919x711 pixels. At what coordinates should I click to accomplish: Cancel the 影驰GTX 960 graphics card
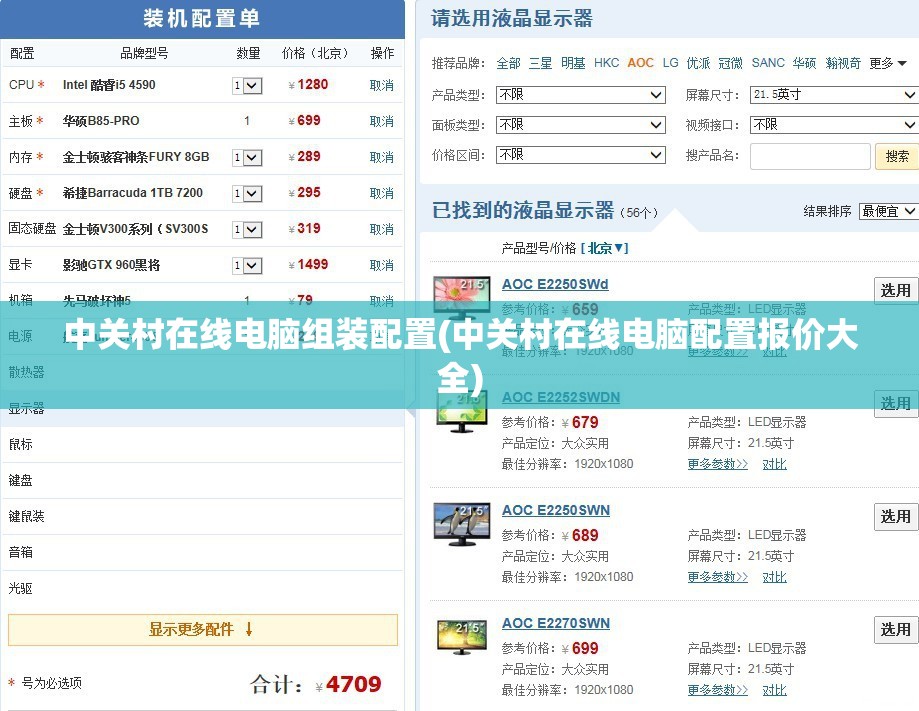tap(382, 265)
